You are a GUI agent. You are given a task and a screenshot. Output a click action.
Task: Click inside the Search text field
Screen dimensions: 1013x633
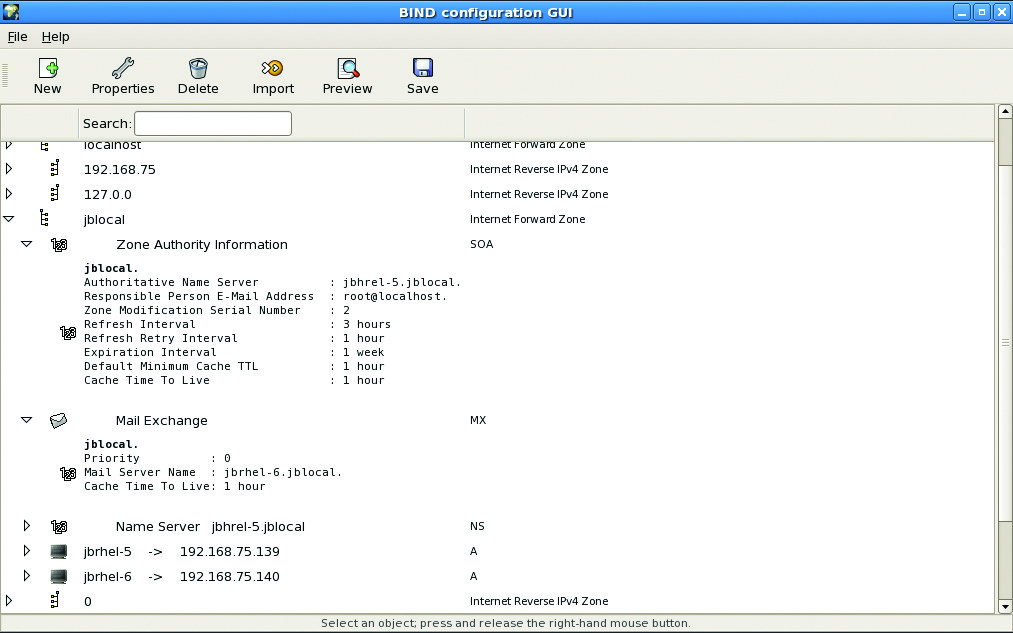(x=212, y=124)
